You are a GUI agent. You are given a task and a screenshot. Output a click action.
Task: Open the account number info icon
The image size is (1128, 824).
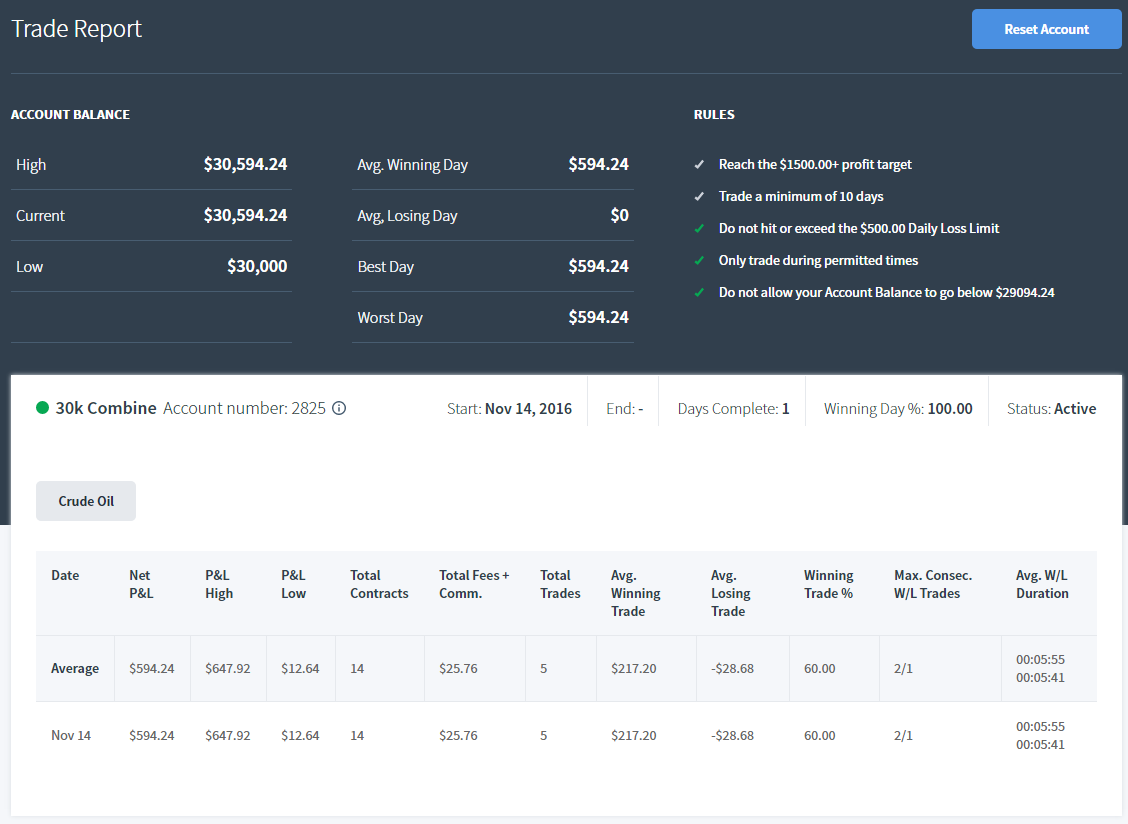pyautogui.click(x=339, y=408)
